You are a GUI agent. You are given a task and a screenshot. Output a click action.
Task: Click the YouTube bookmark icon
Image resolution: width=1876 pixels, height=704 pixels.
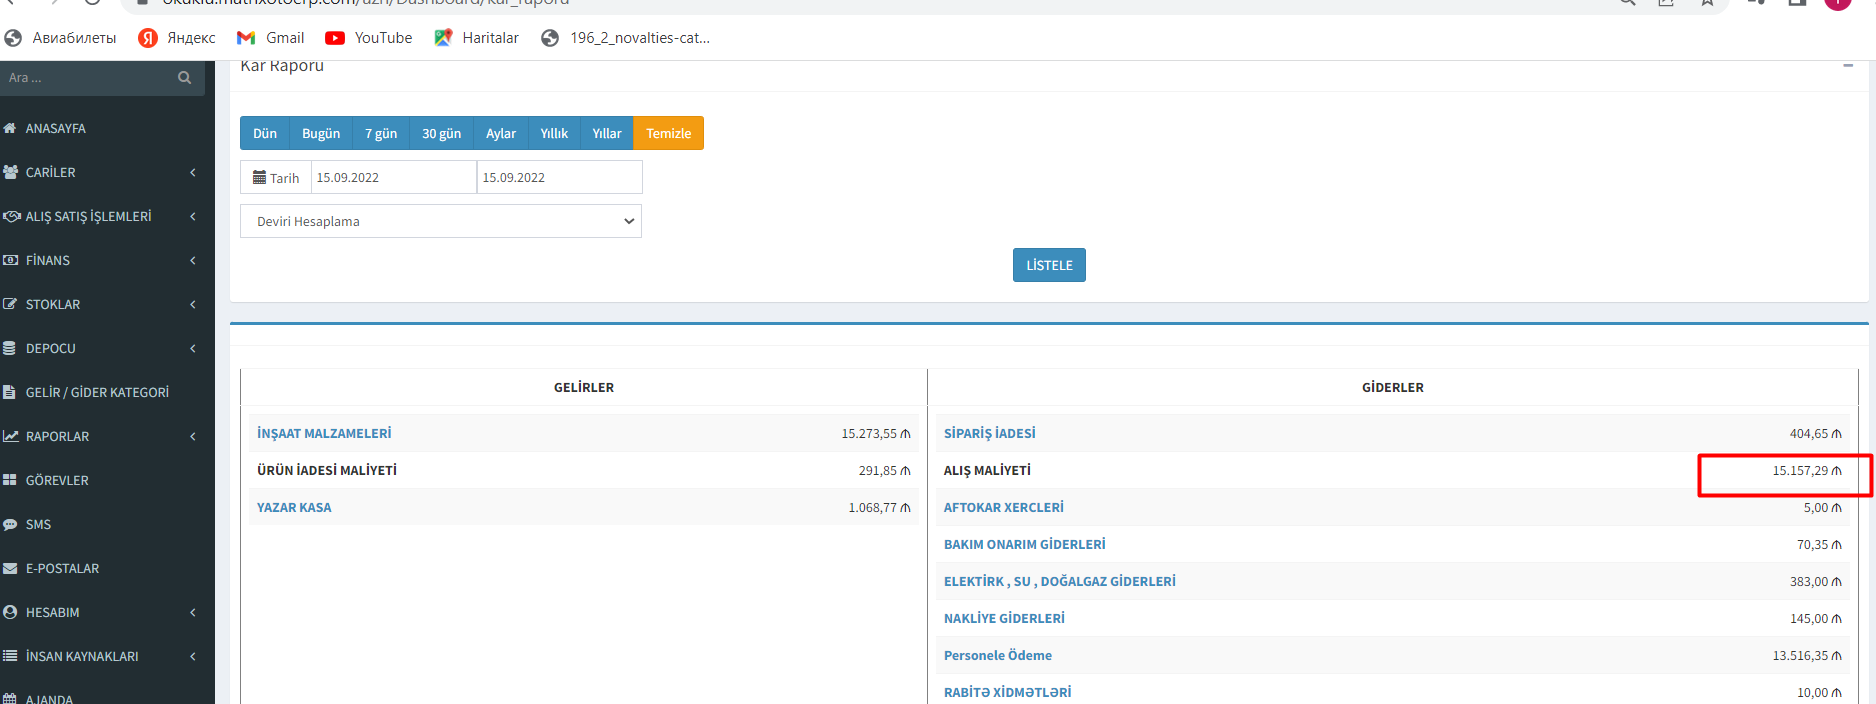point(335,38)
